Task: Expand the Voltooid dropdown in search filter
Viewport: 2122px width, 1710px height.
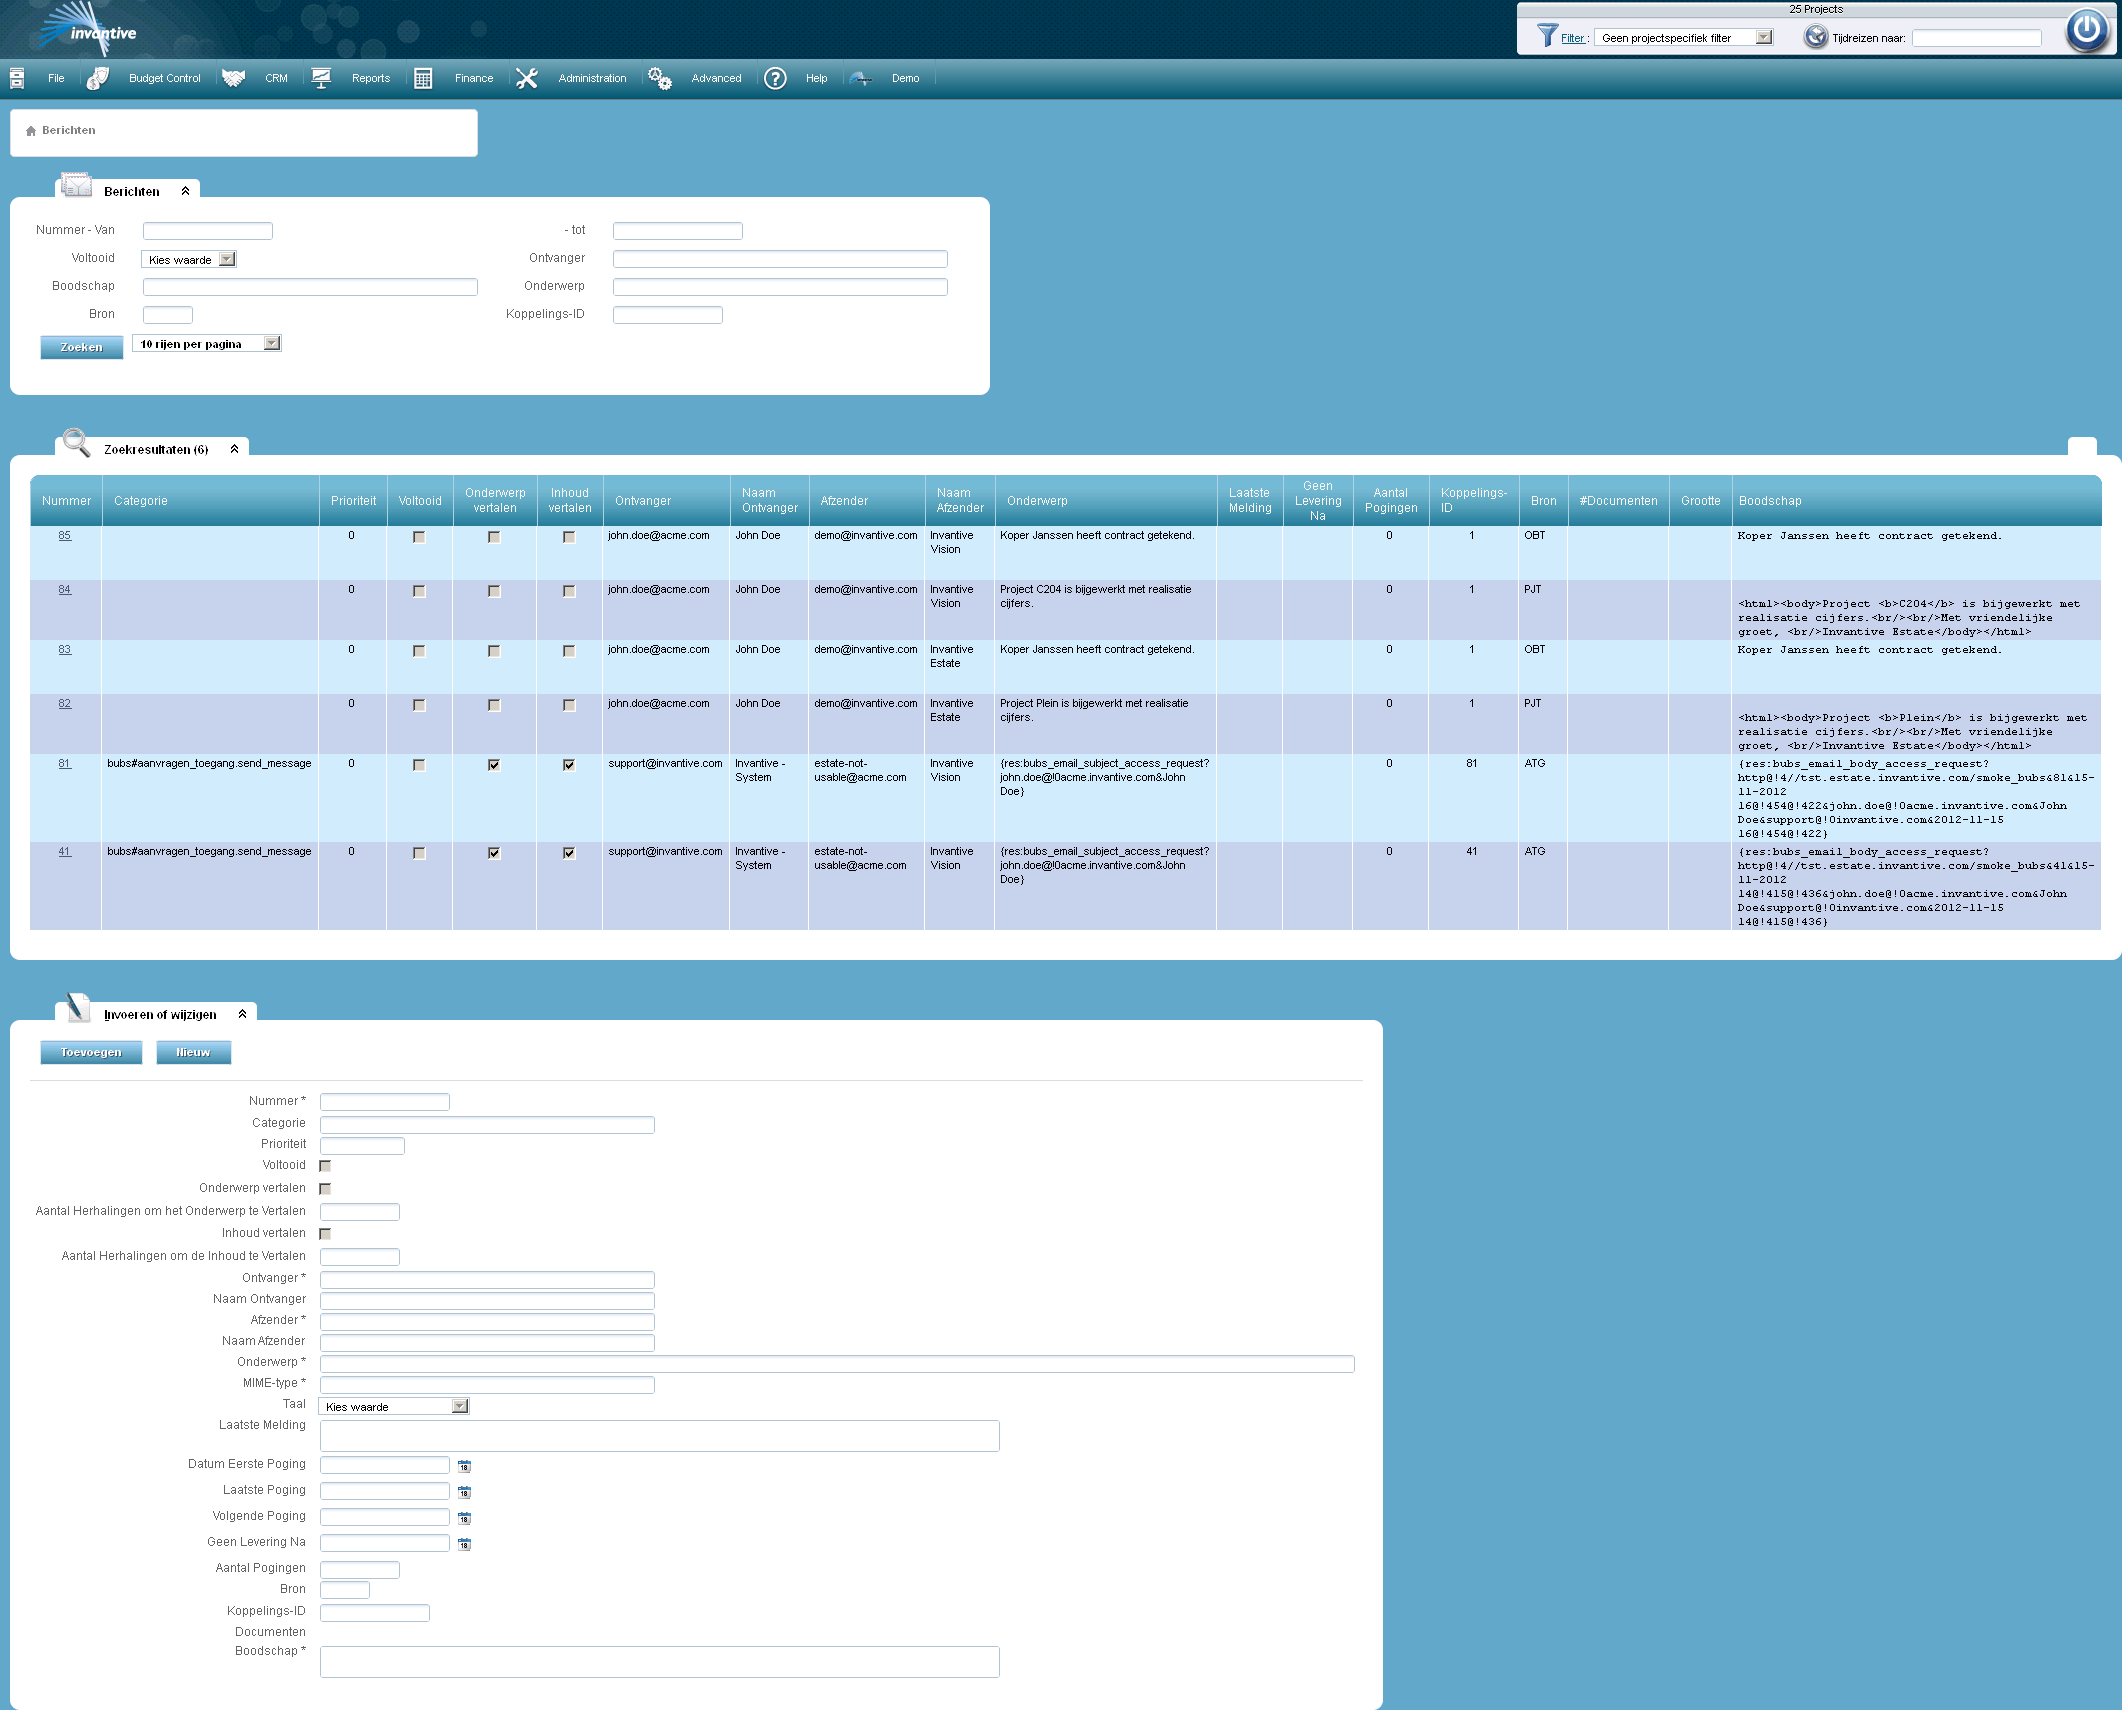Action: [x=225, y=258]
